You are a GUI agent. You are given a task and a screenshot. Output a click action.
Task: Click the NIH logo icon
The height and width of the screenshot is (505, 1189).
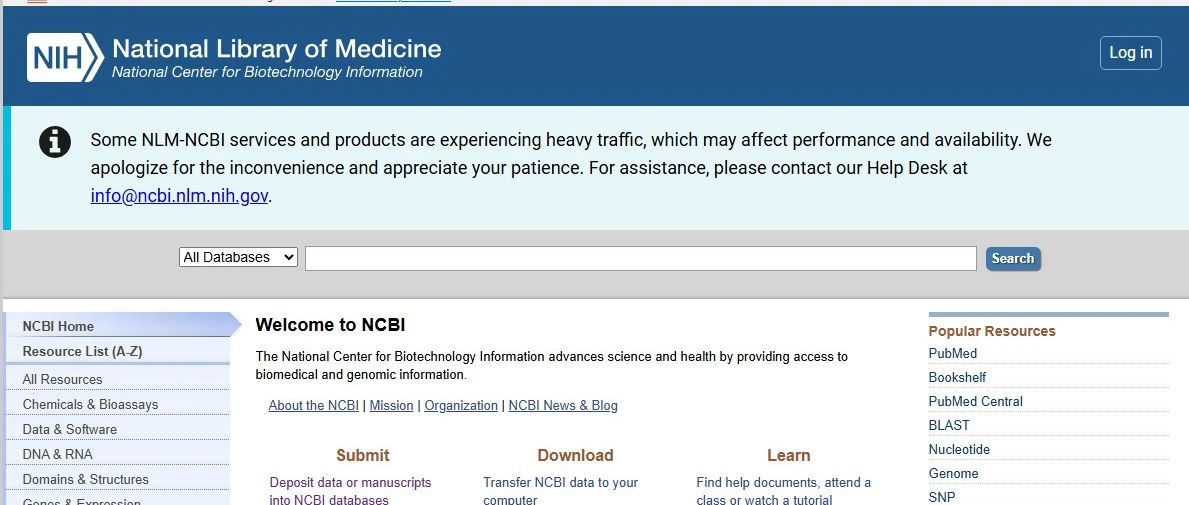pyautogui.click(x=65, y=58)
